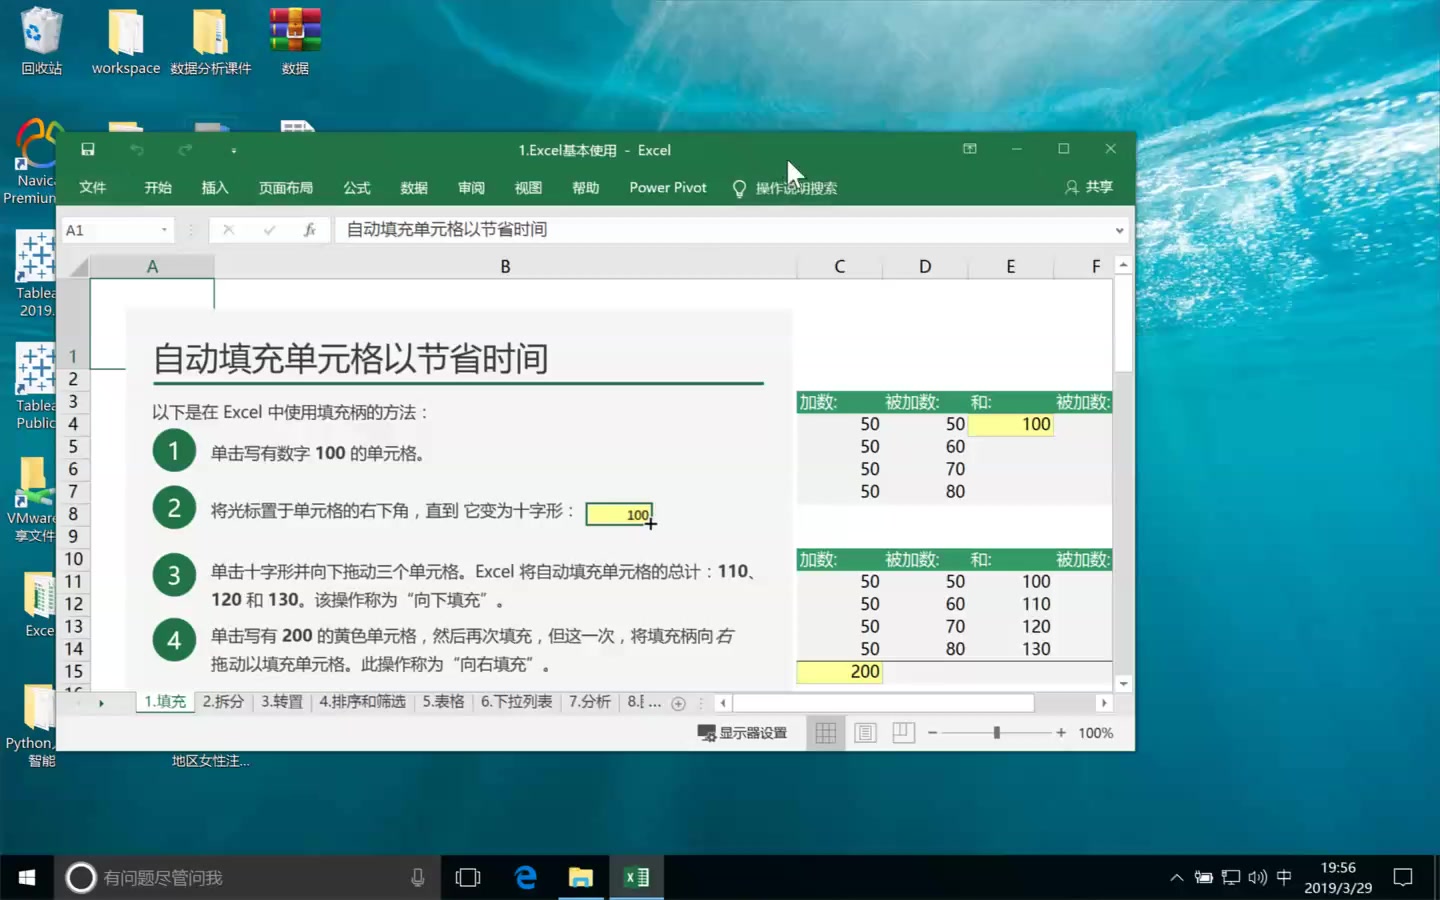Switch to the 4.排序和筛选 sheet tab
This screenshot has height=900, width=1440.
[x=362, y=702]
